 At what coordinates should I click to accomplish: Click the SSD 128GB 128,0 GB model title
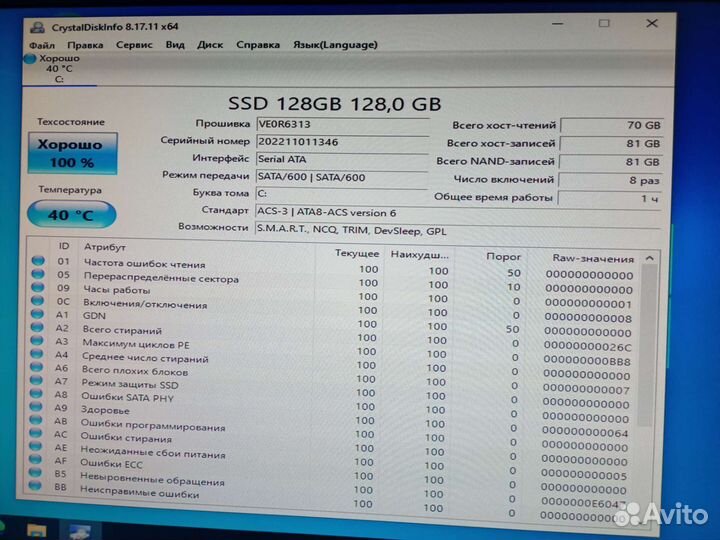point(335,104)
